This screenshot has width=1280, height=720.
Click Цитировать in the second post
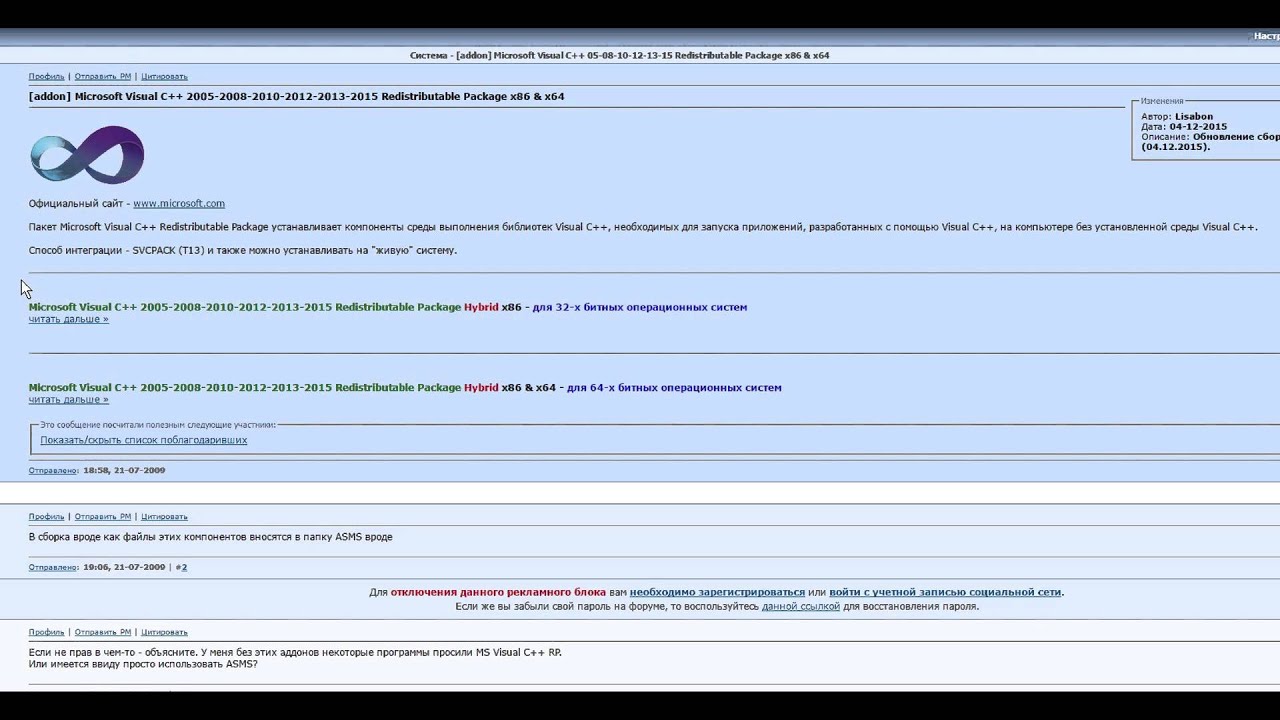164,517
